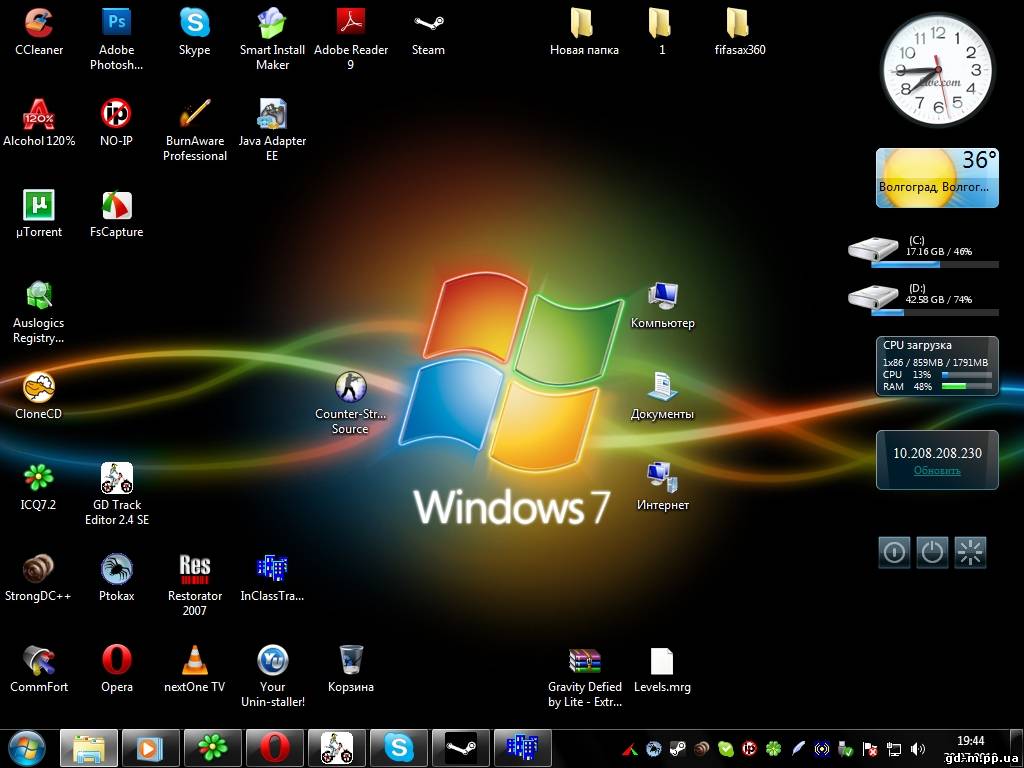Click the (C:) drive gadget entry
The height and width of the screenshot is (768, 1024).
tap(923, 251)
